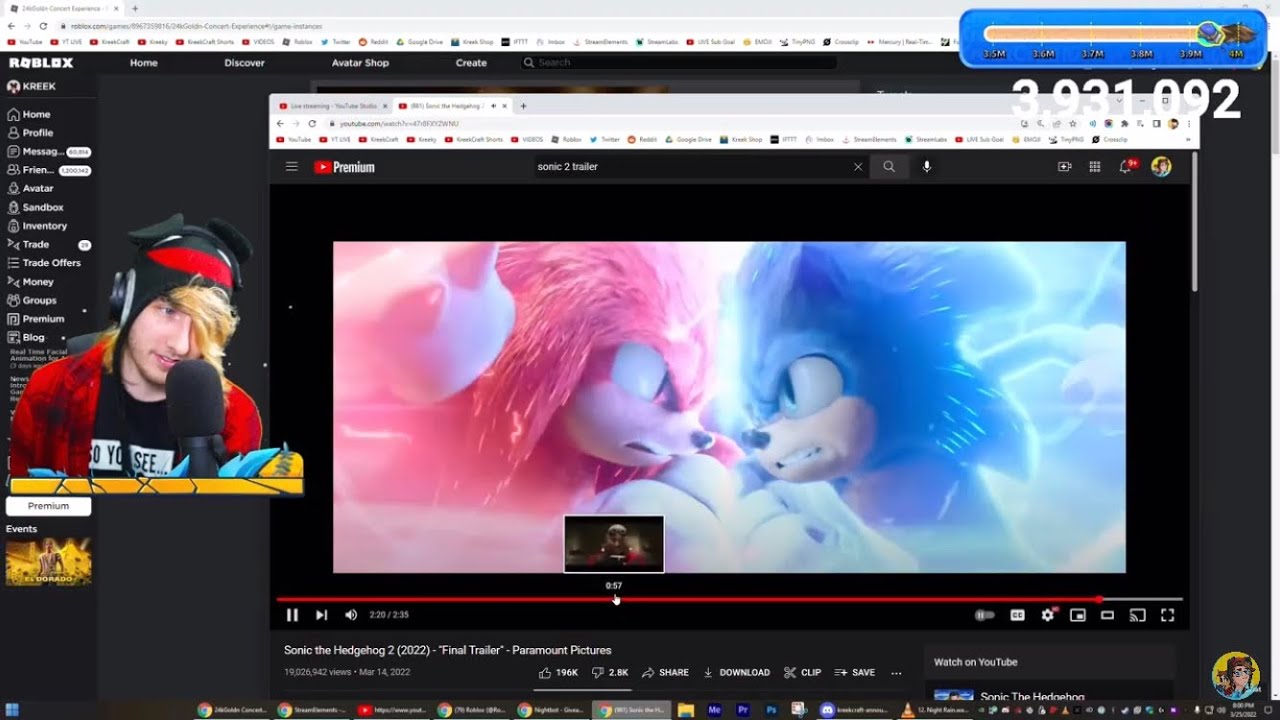Open Sonic The Hedgehog channel thumbnail
The height and width of the screenshot is (720, 1280).
click(953, 695)
